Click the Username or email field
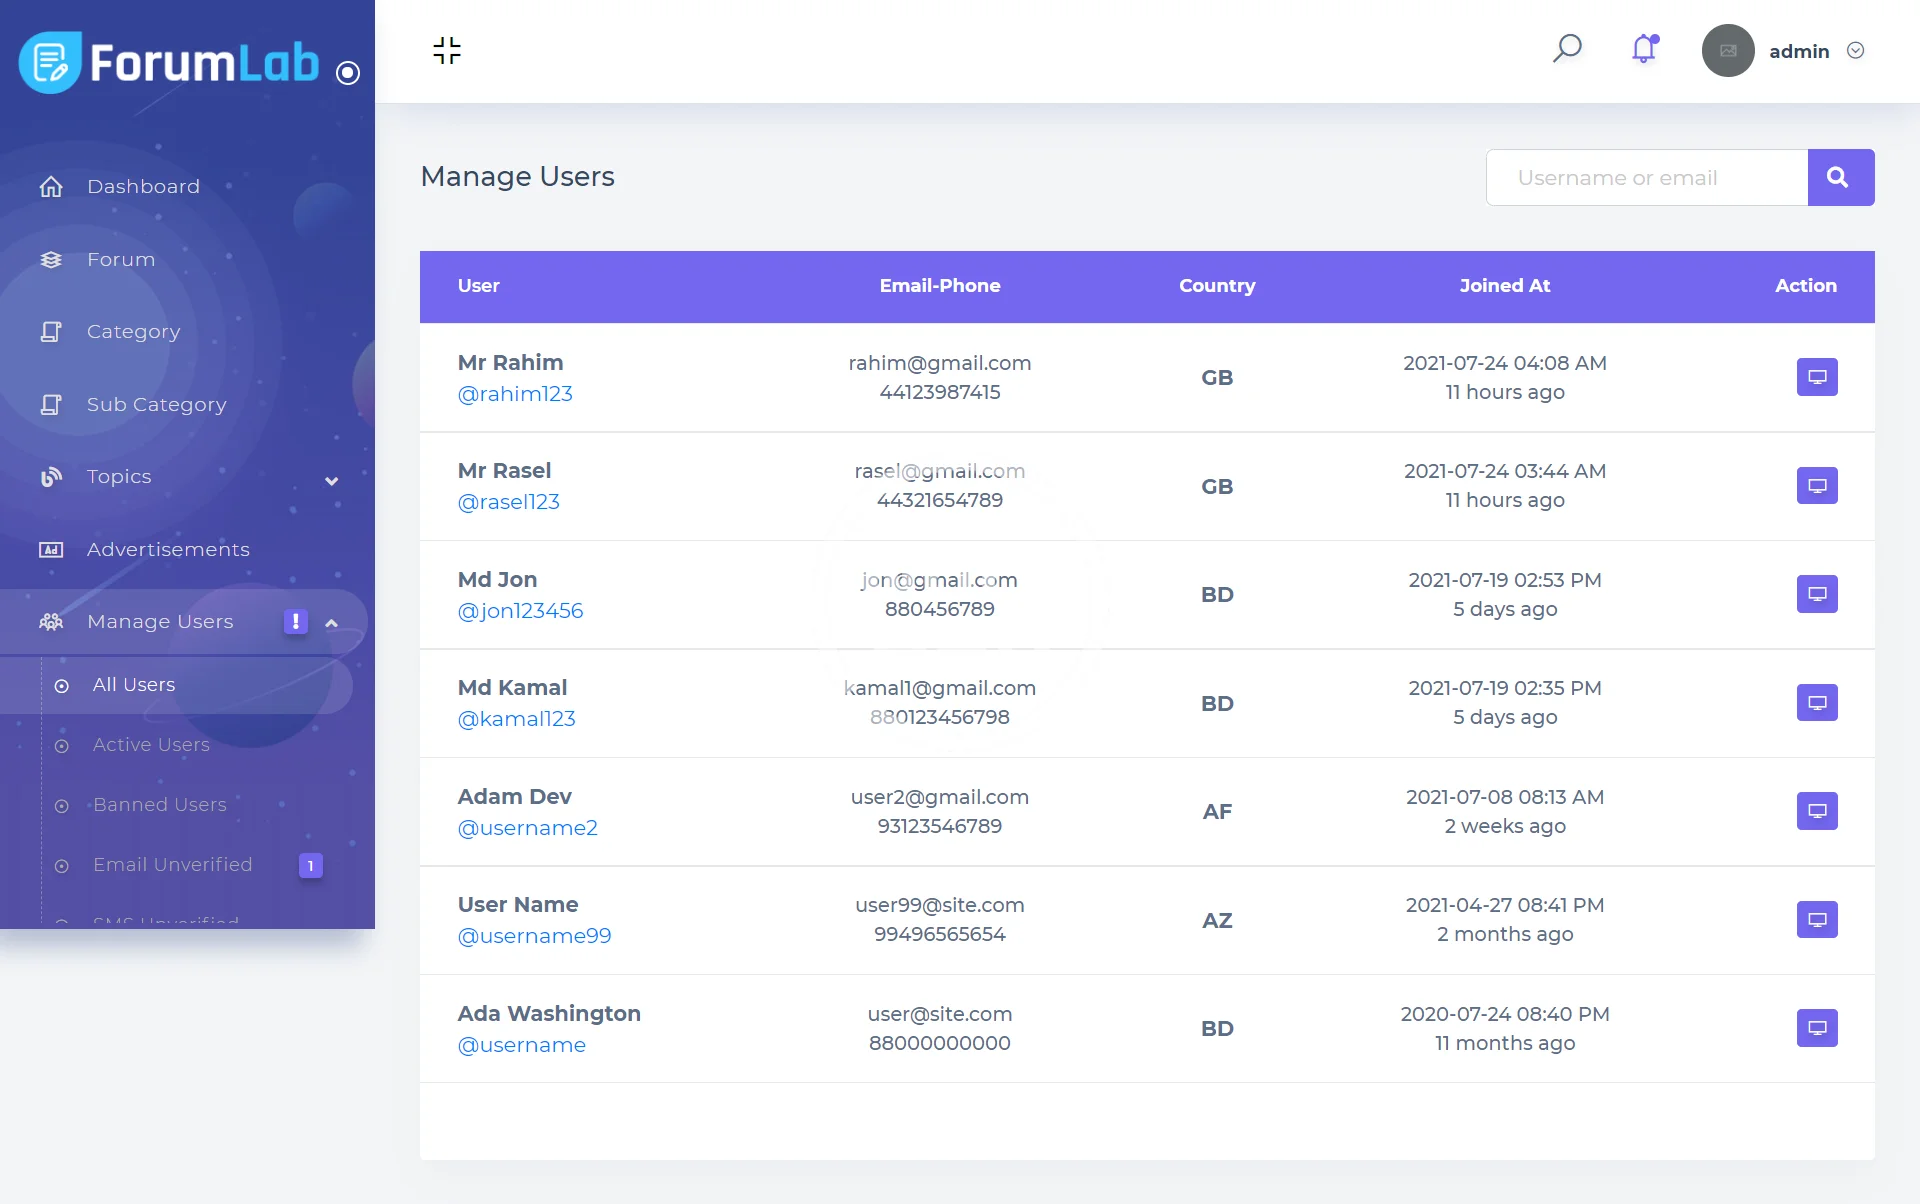 [1646, 178]
